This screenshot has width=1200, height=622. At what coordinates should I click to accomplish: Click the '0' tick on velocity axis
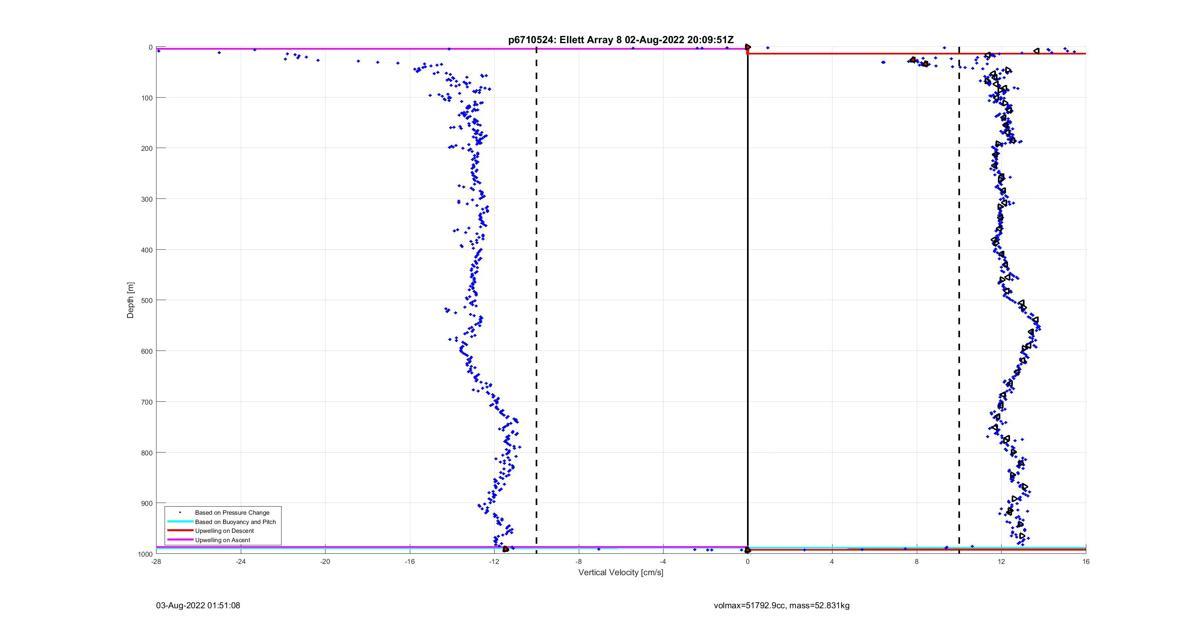pos(748,561)
